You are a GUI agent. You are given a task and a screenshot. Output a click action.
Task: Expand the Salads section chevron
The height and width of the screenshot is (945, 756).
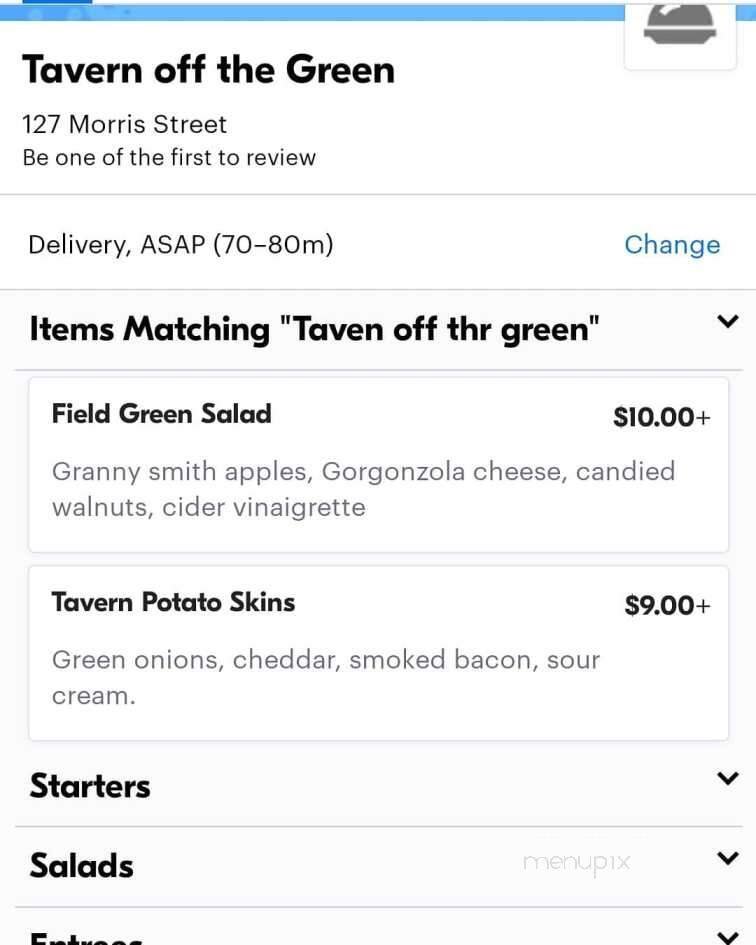(728, 858)
